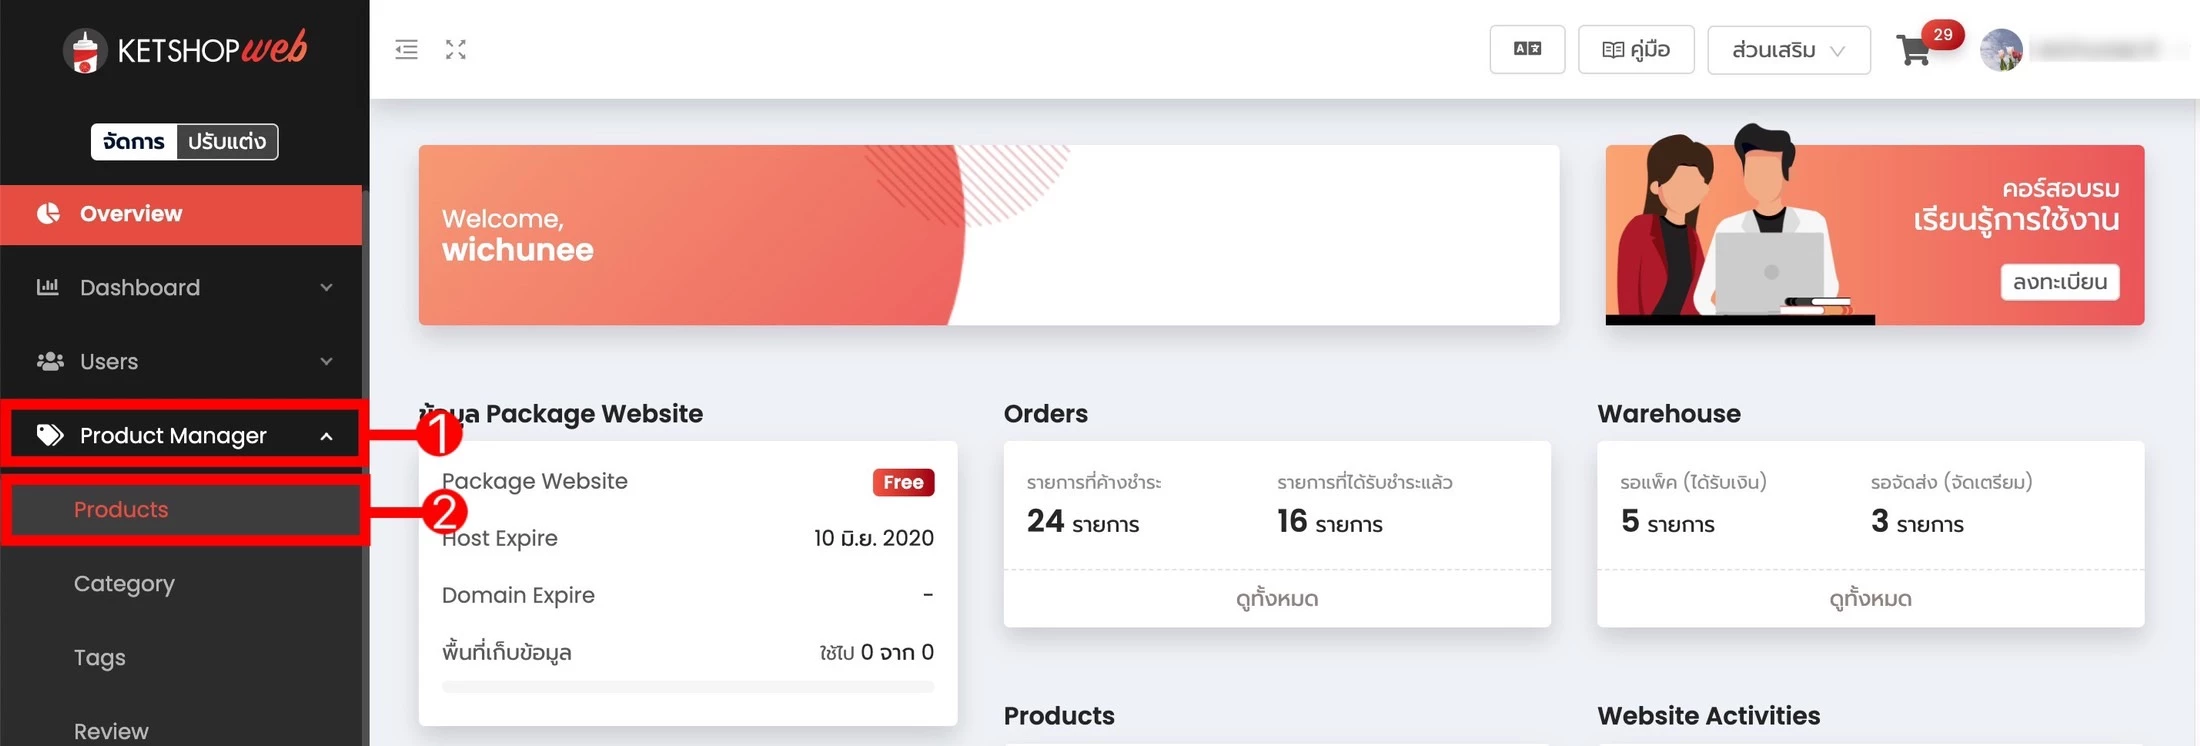This screenshot has height=746, width=2200.
Task: Open the Category menu item
Action: tap(124, 584)
